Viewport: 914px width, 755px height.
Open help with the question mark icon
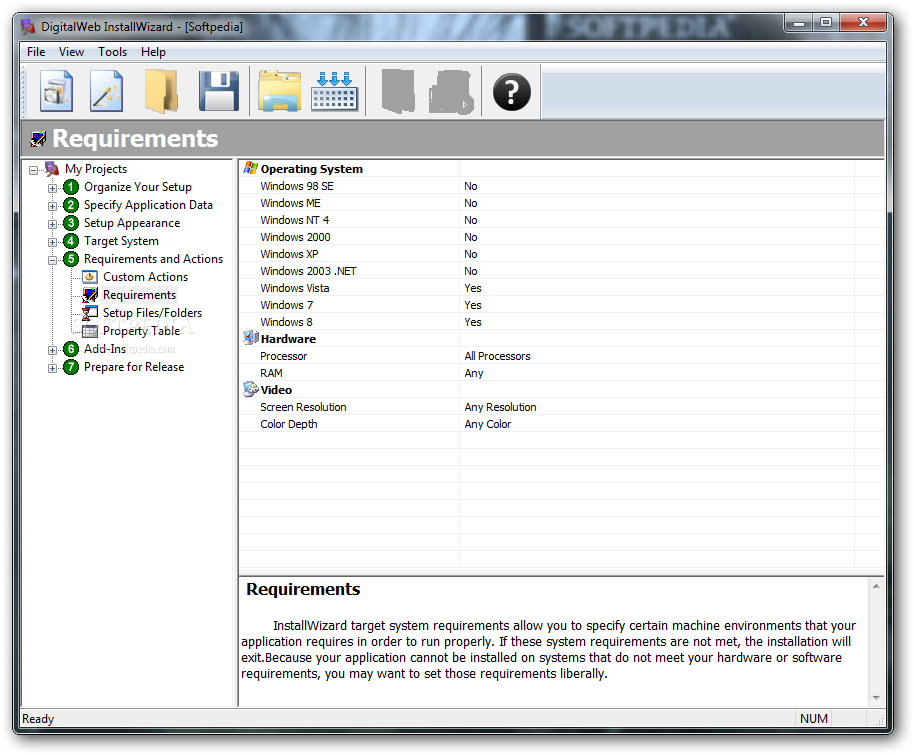pyautogui.click(x=511, y=92)
